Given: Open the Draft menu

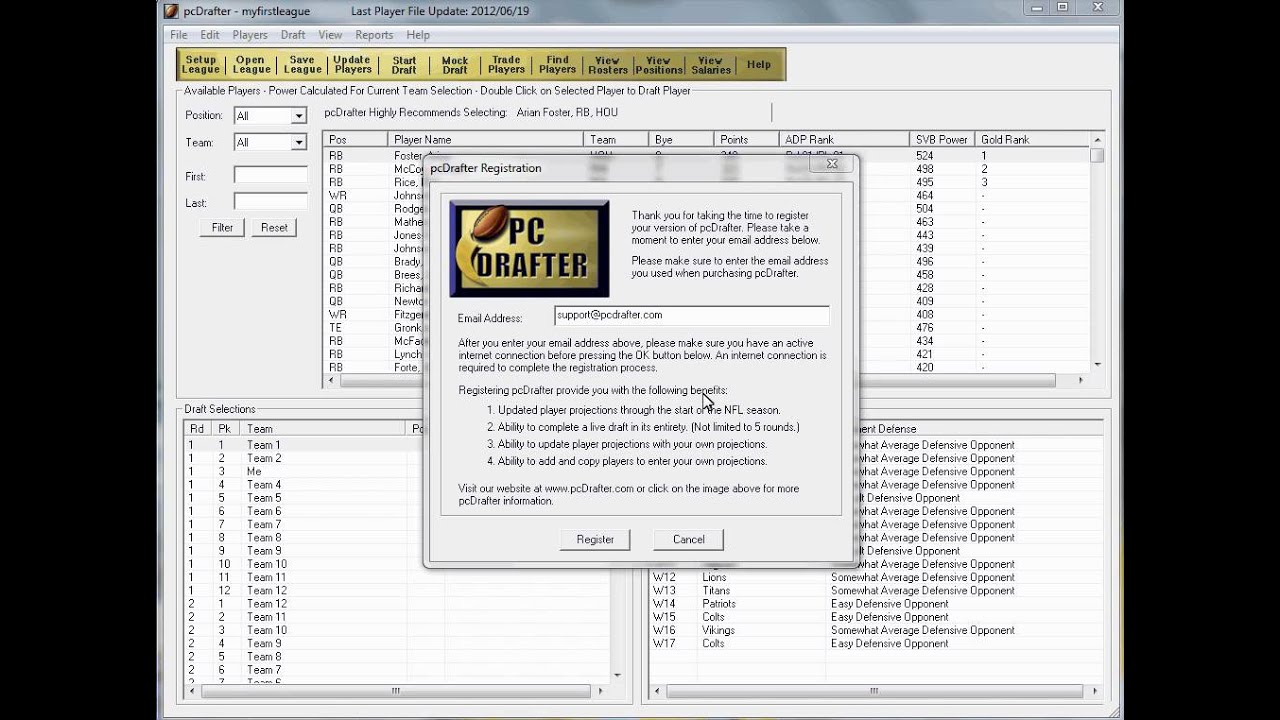Looking at the screenshot, I should click(x=293, y=35).
